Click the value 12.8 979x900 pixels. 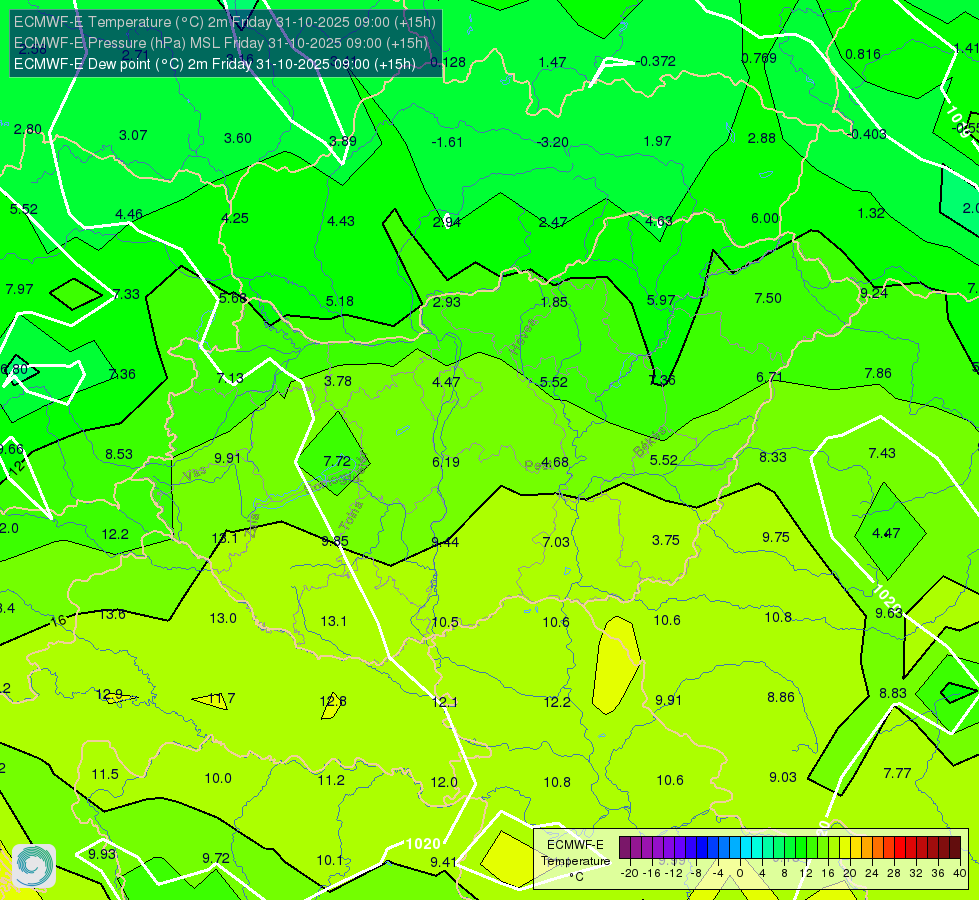pyautogui.click(x=333, y=701)
